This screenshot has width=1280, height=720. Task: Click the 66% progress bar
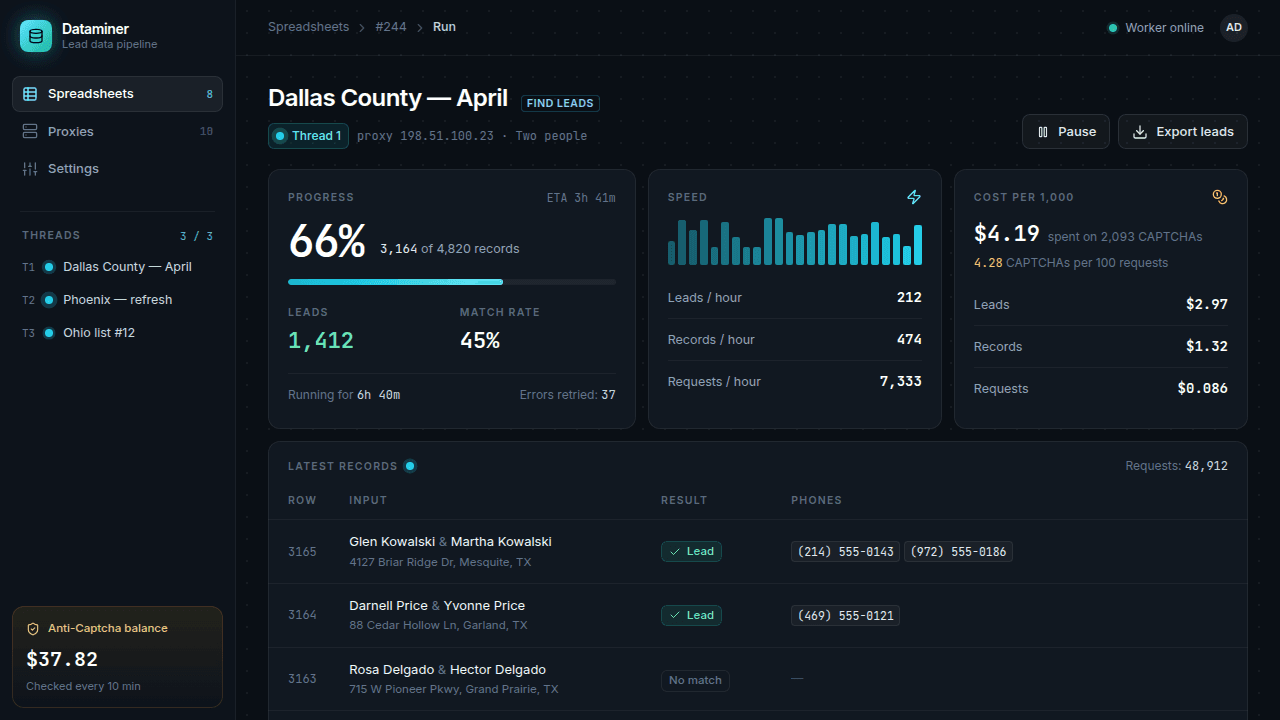click(x=452, y=282)
